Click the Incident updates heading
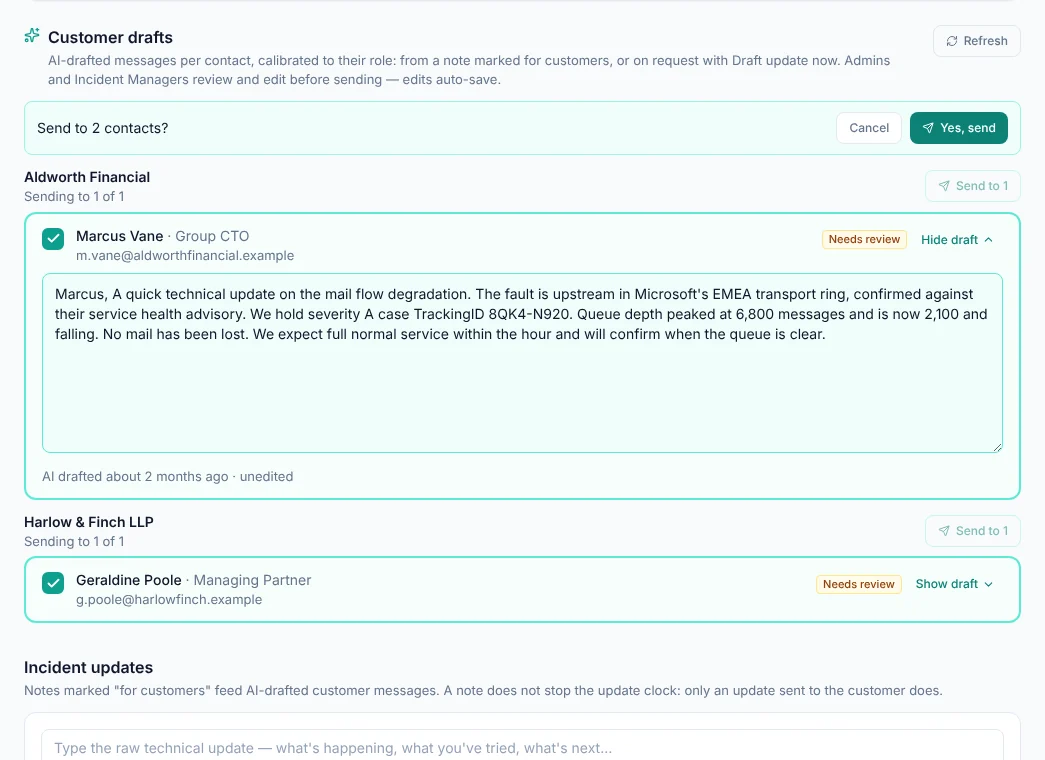Image resolution: width=1045 pixels, height=760 pixels. [x=89, y=667]
